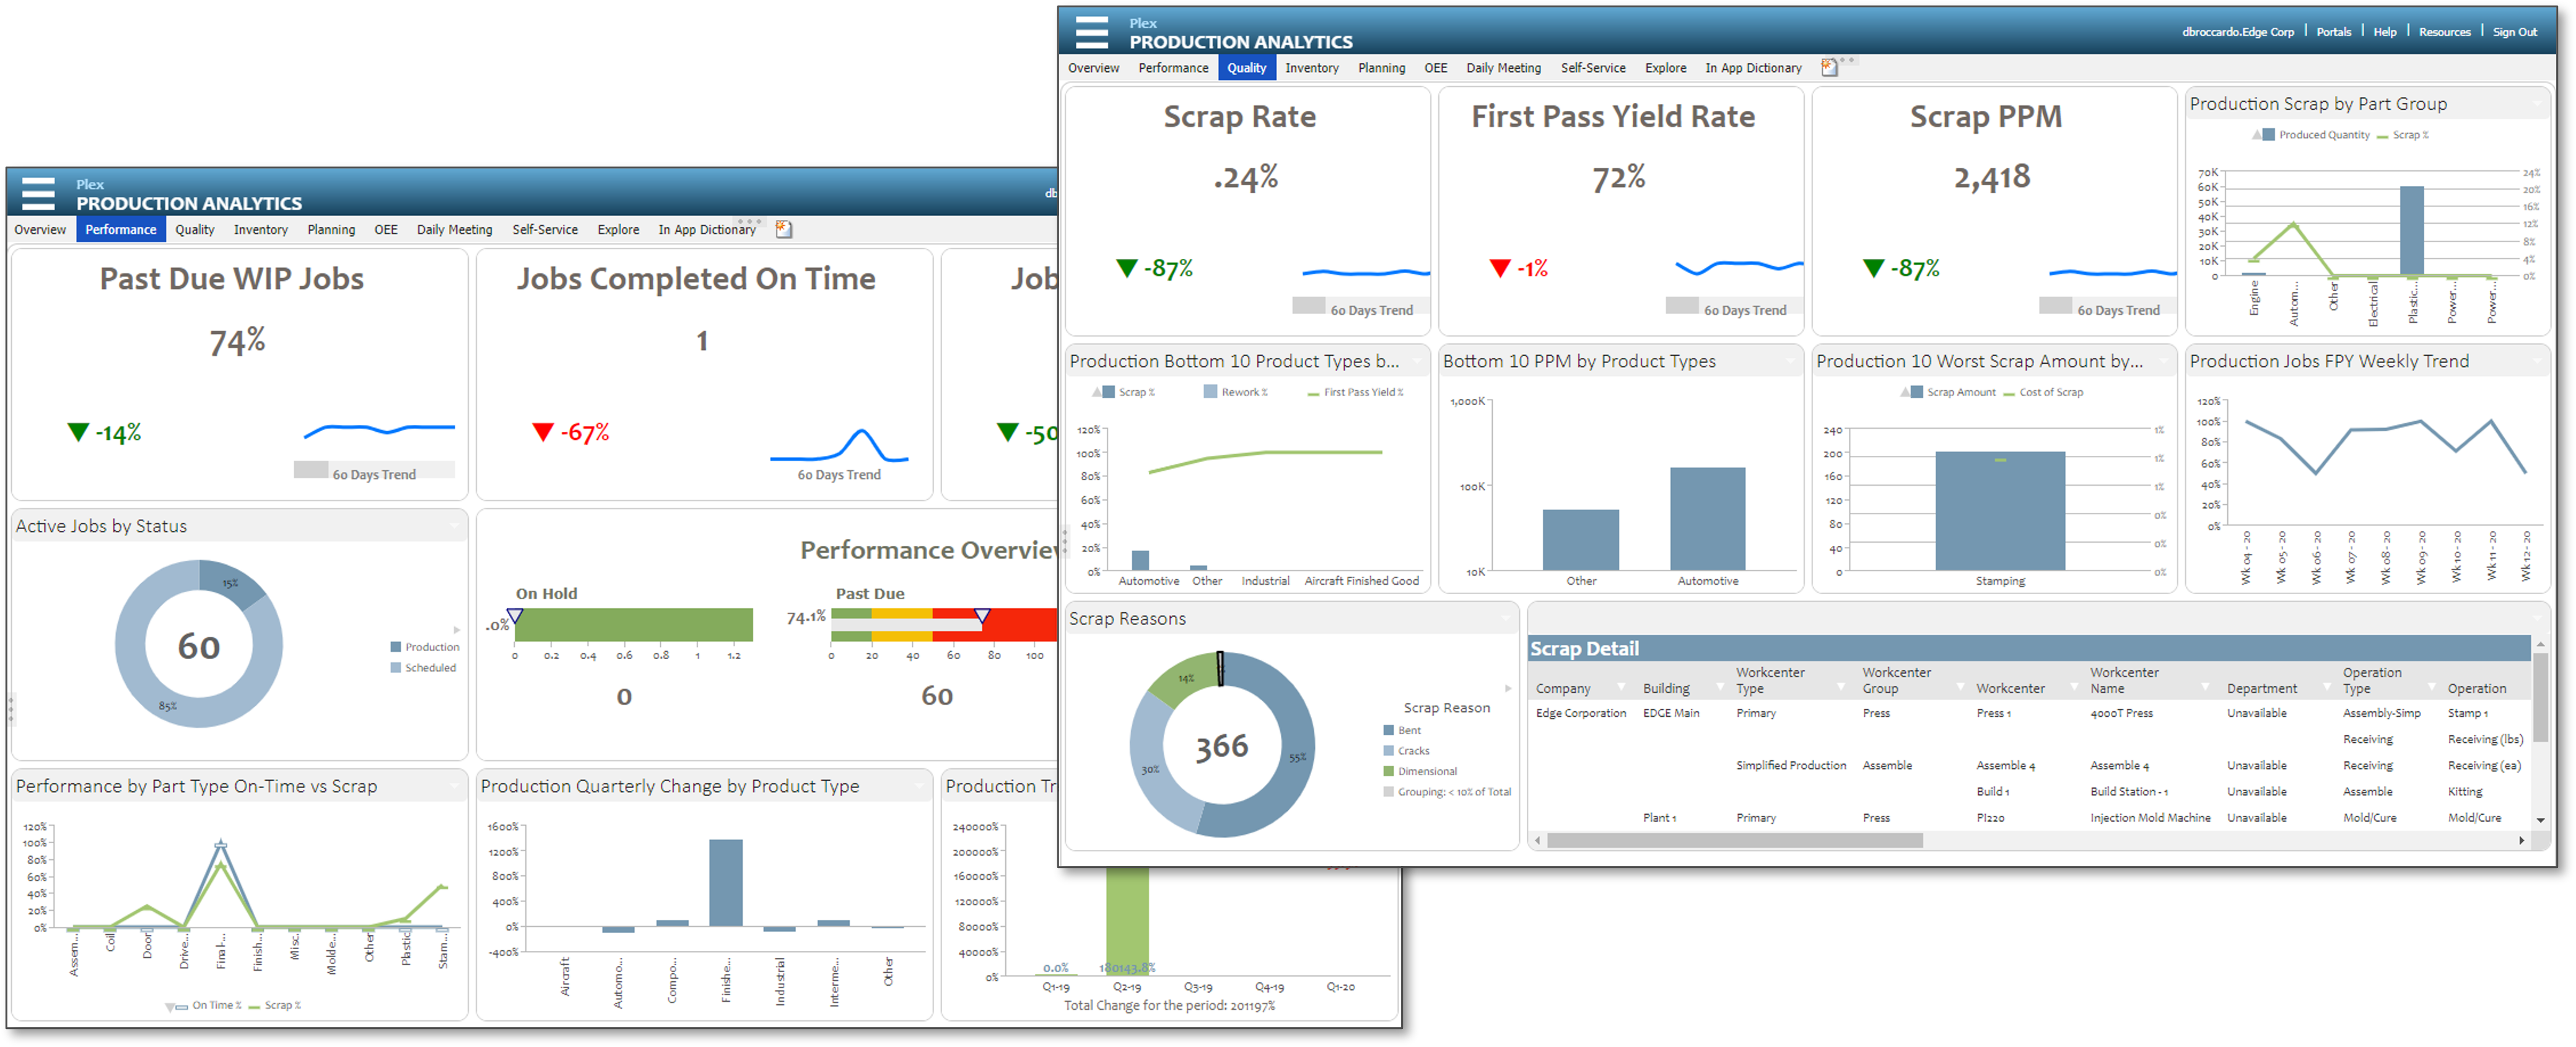The height and width of the screenshot is (1047, 2576).
Task: Click the arrow beside Active Jobs legend
Action: pyautogui.click(x=457, y=630)
